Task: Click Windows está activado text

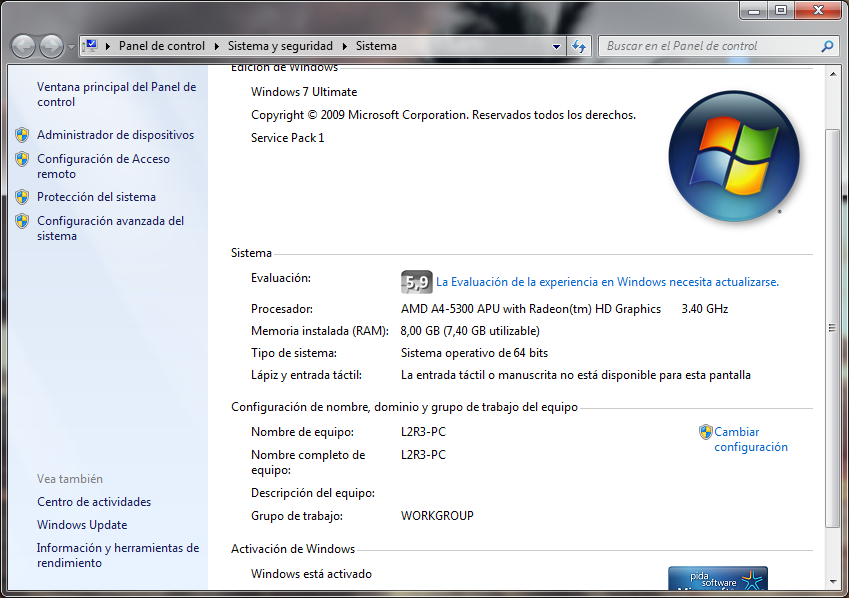Action: click(311, 574)
